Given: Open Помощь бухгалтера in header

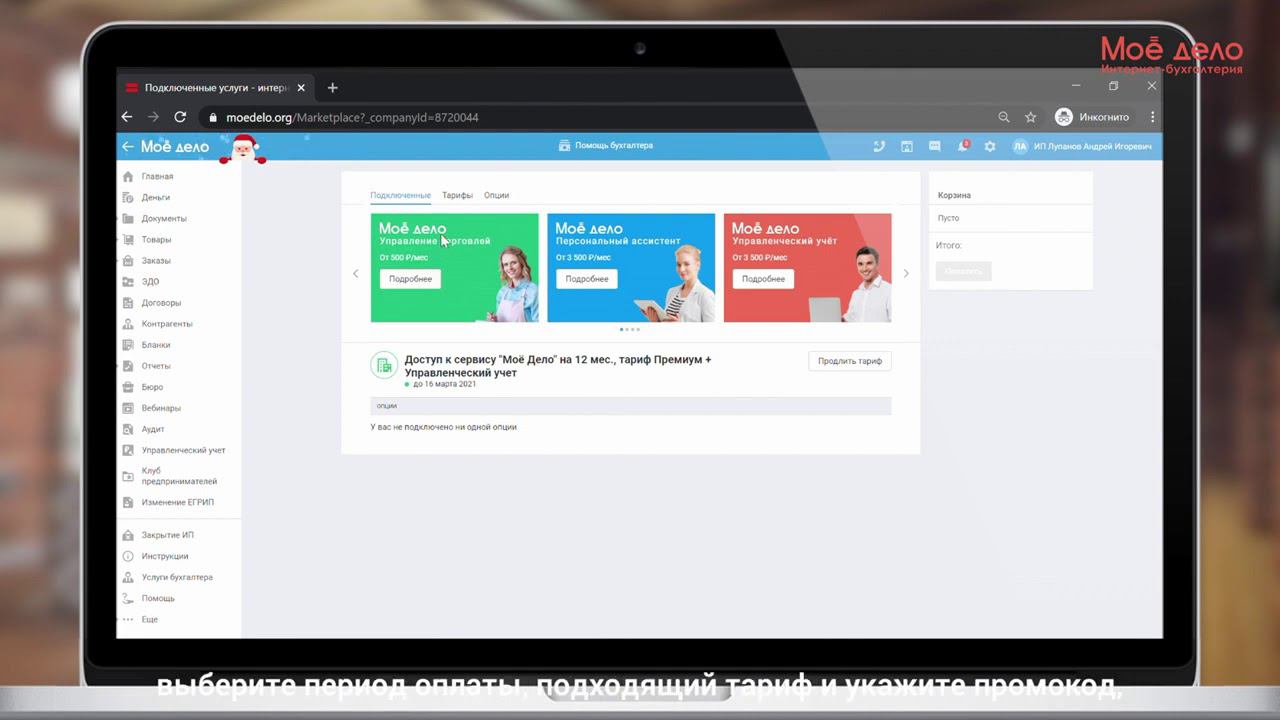Looking at the screenshot, I should (606, 146).
